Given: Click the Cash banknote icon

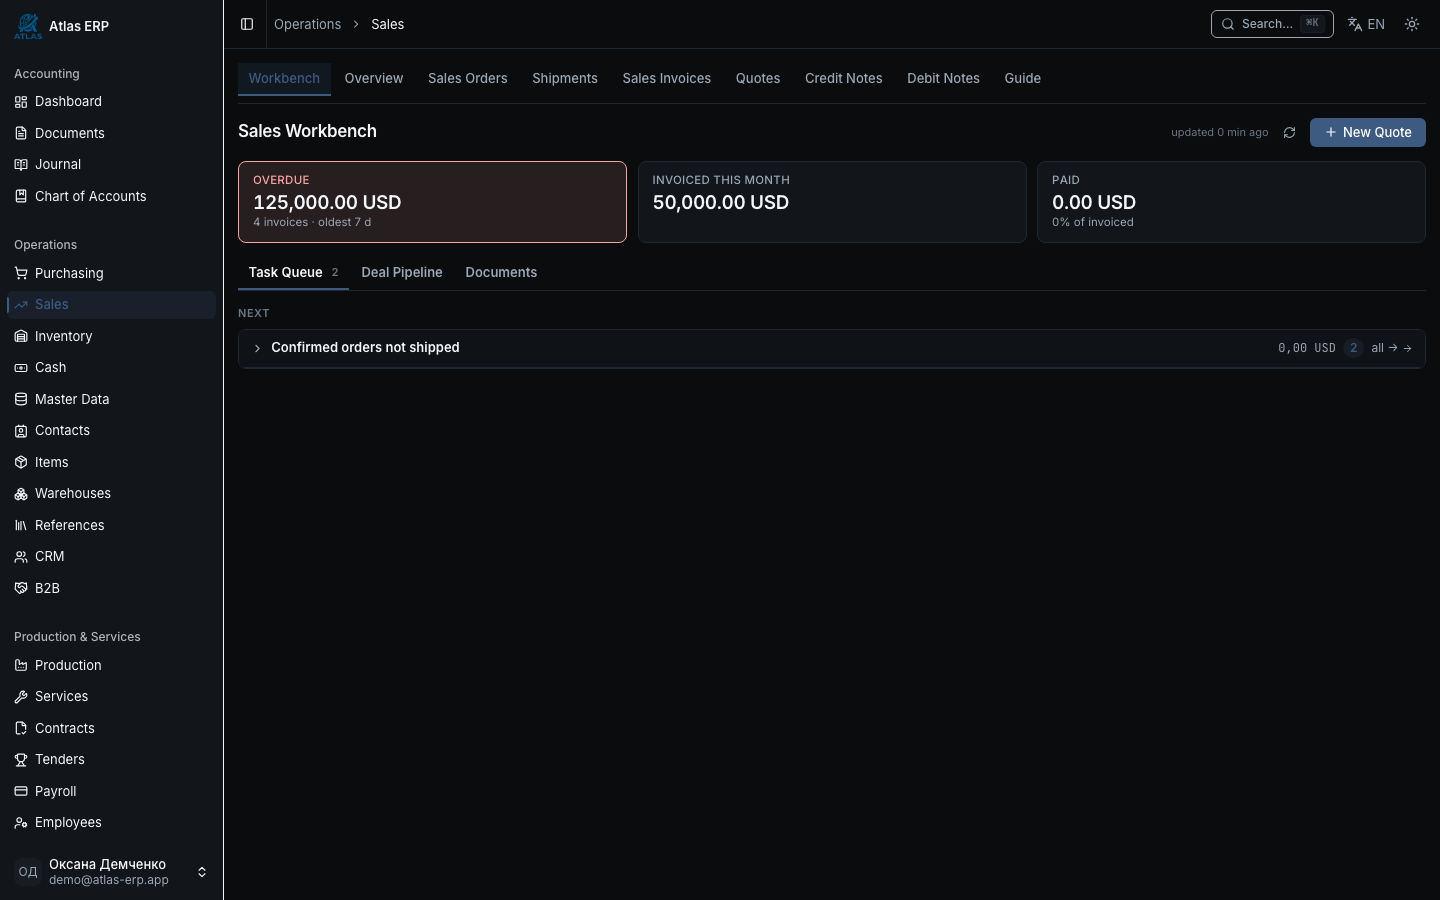Looking at the screenshot, I should click(21, 368).
